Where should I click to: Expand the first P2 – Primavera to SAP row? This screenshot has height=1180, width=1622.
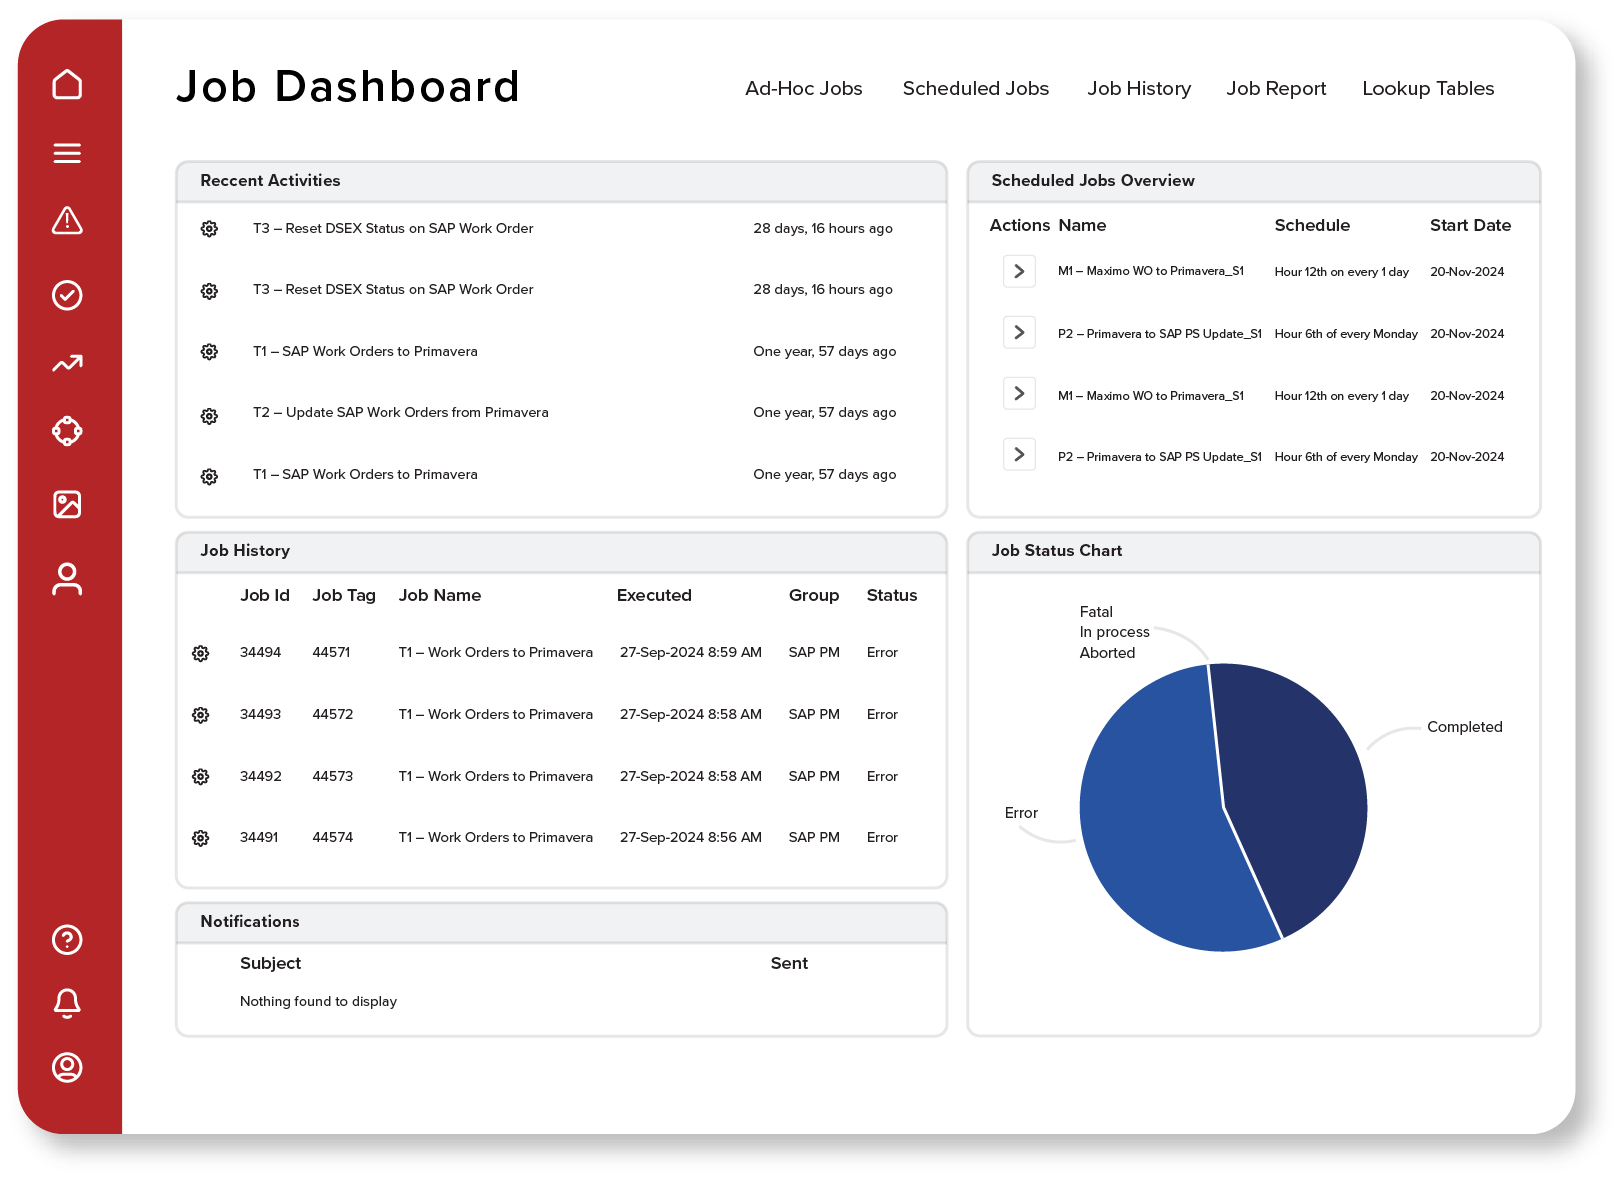(x=1019, y=332)
